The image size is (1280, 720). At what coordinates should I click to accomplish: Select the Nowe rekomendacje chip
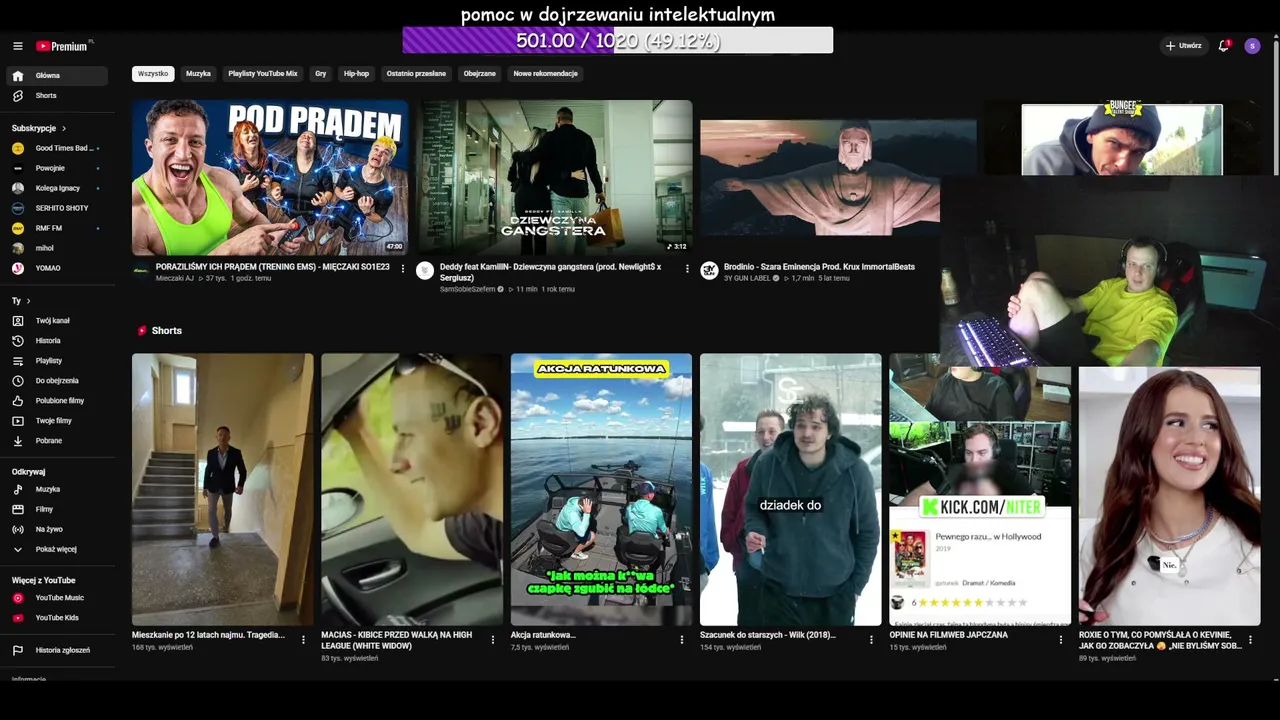pyautogui.click(x=546, y=74)
